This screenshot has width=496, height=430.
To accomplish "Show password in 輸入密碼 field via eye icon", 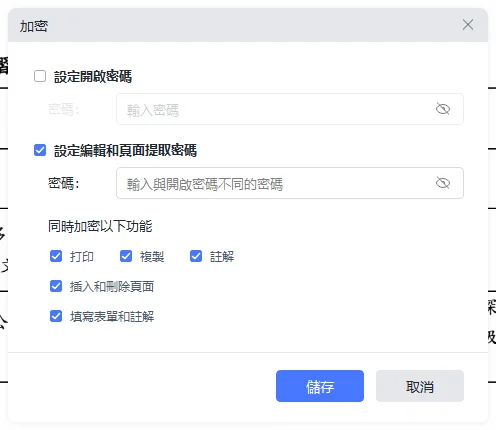I will click(x=443, y=109).
